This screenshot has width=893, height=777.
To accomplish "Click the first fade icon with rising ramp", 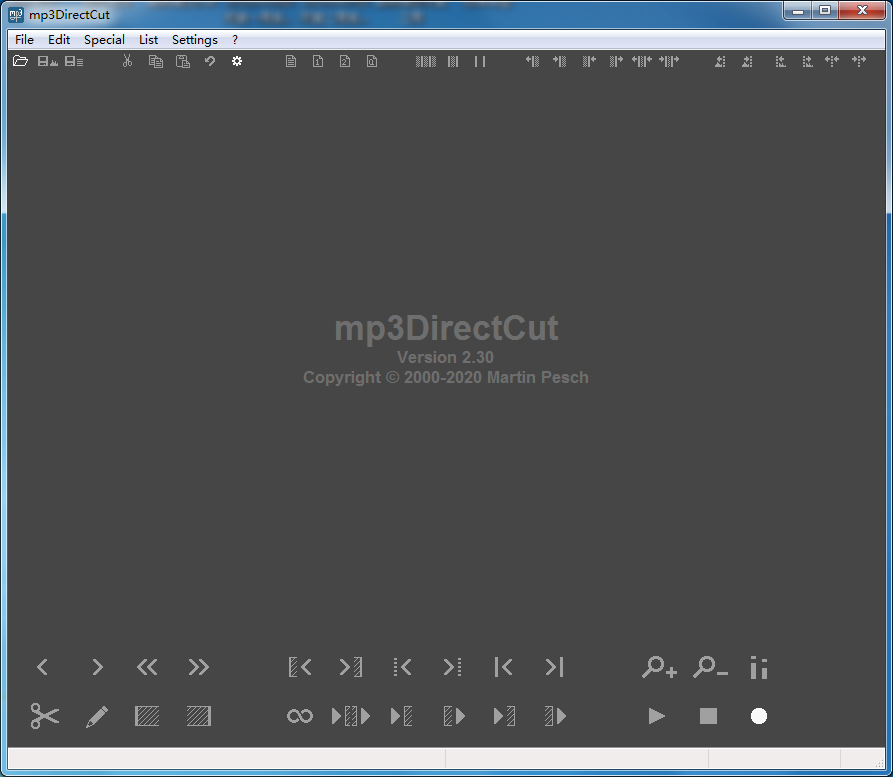I will pyautogui.click(x=720, y=61).
